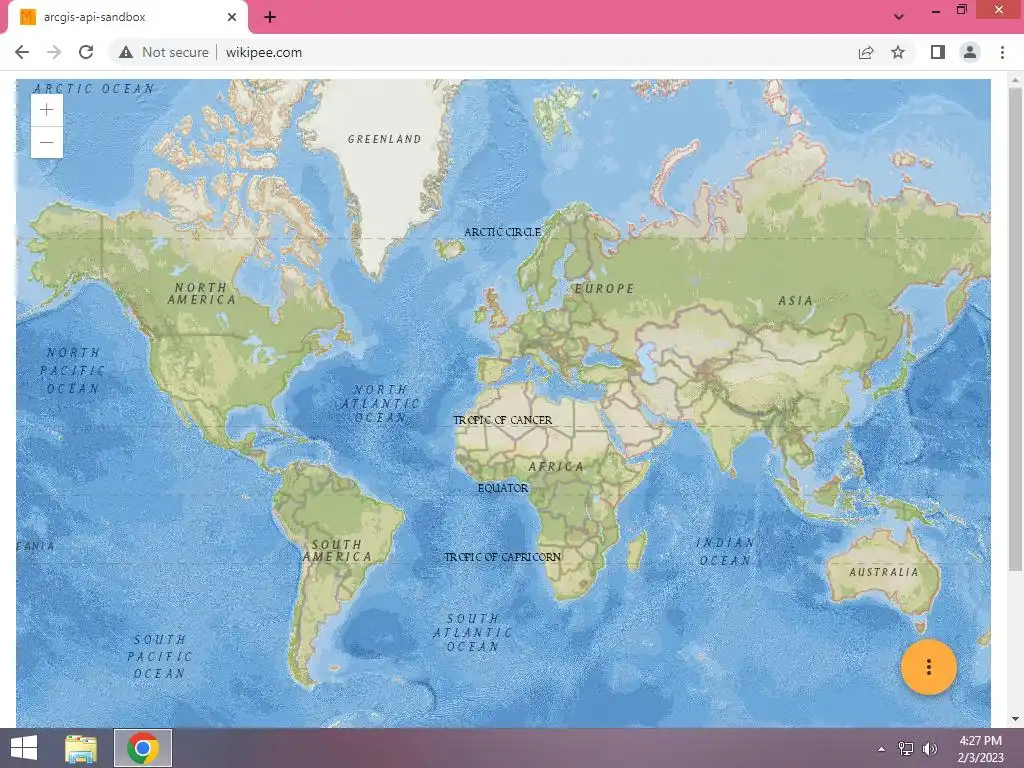Click the ARCTIC OCEAN label
The image size is (1024, 768).
94,89
